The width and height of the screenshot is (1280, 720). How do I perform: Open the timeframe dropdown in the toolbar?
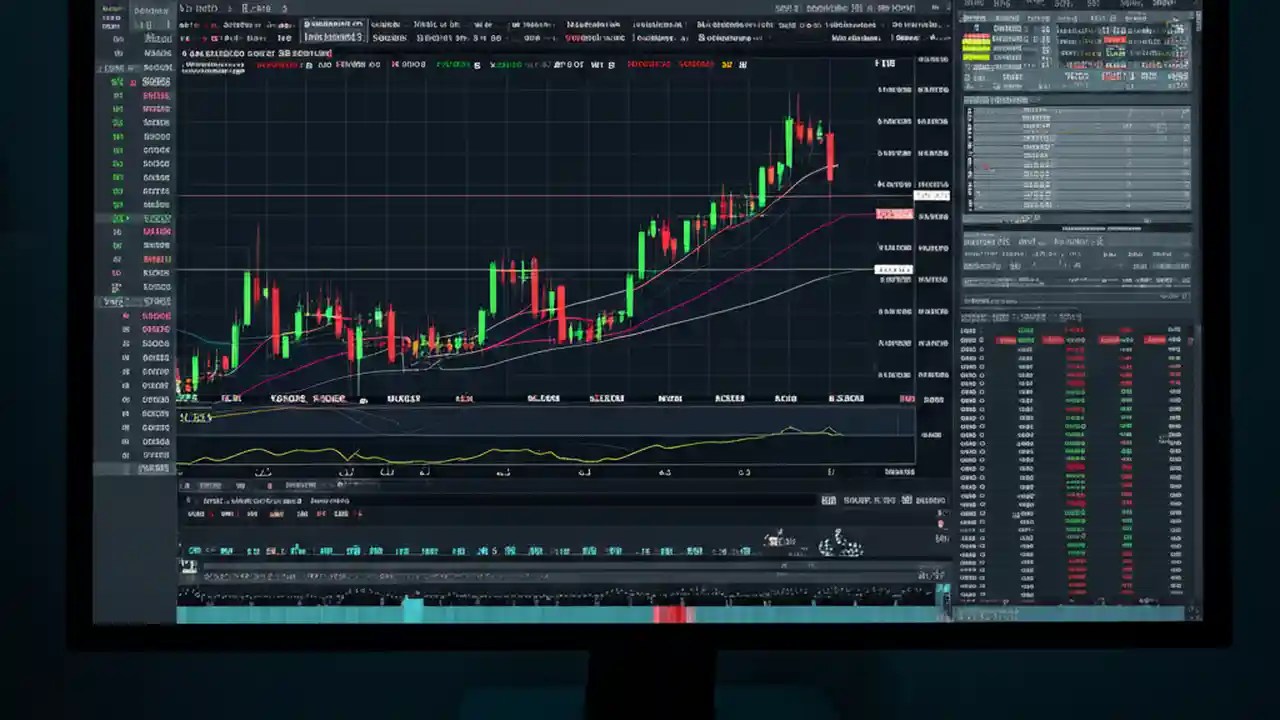258,37
